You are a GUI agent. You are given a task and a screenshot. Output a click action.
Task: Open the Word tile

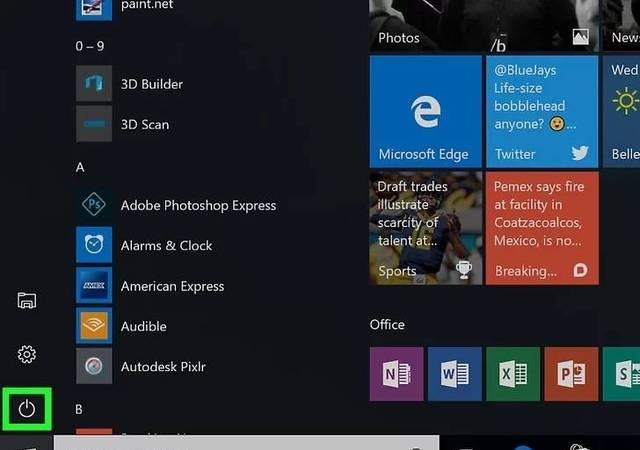pos(455,374)
